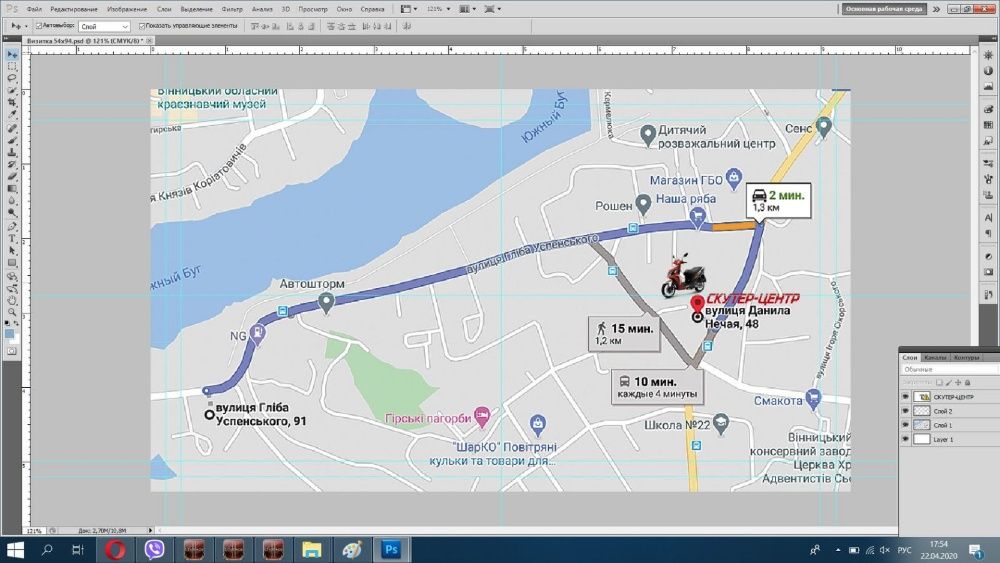Open the Character panel icon

(988, 218)
